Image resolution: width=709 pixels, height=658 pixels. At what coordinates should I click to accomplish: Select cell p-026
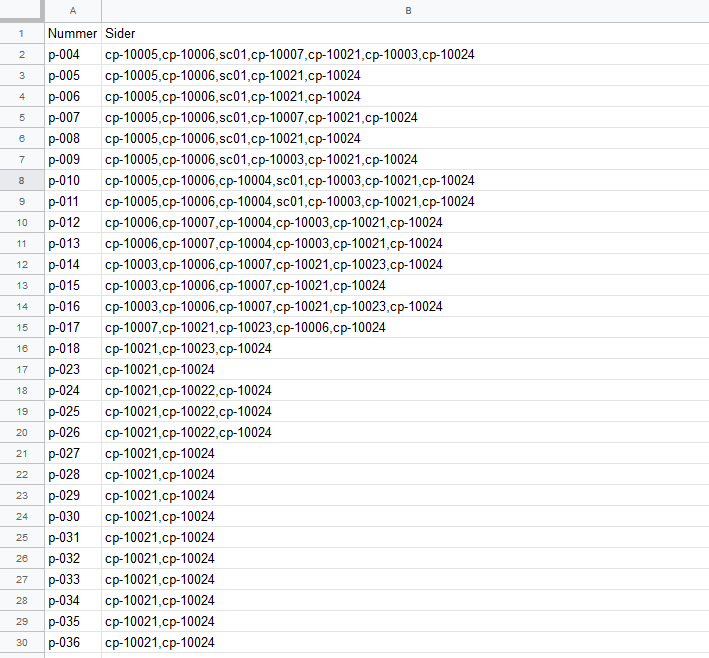73,432
